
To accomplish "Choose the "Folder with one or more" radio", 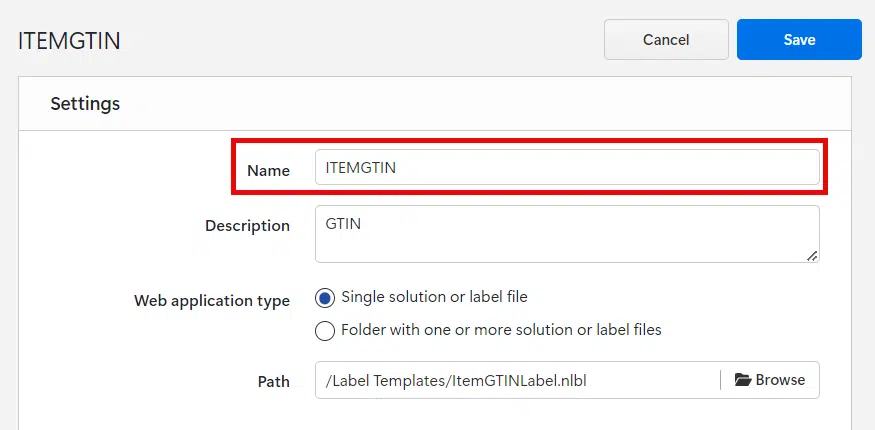I will tap(325, 330).
